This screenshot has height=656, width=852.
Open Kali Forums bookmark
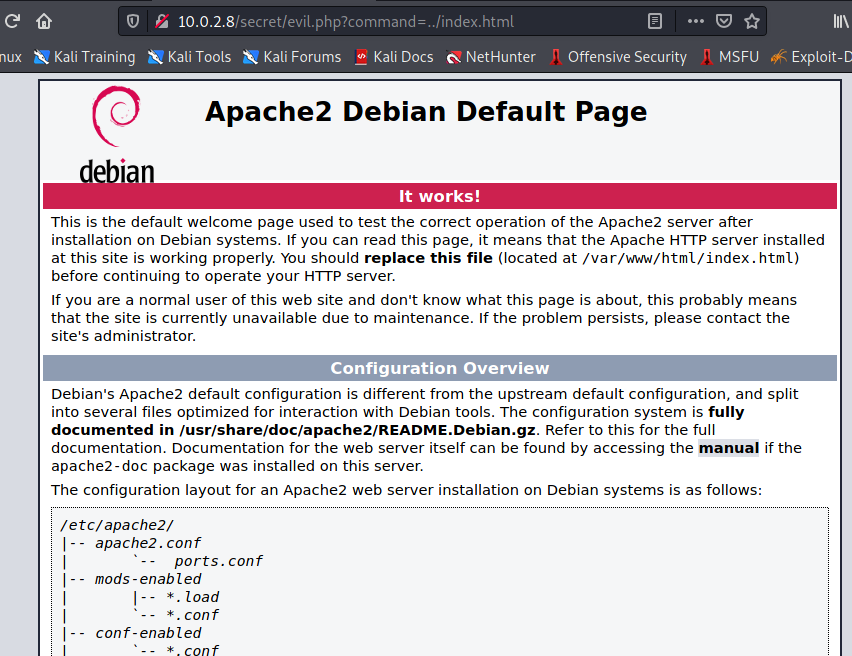292,57
